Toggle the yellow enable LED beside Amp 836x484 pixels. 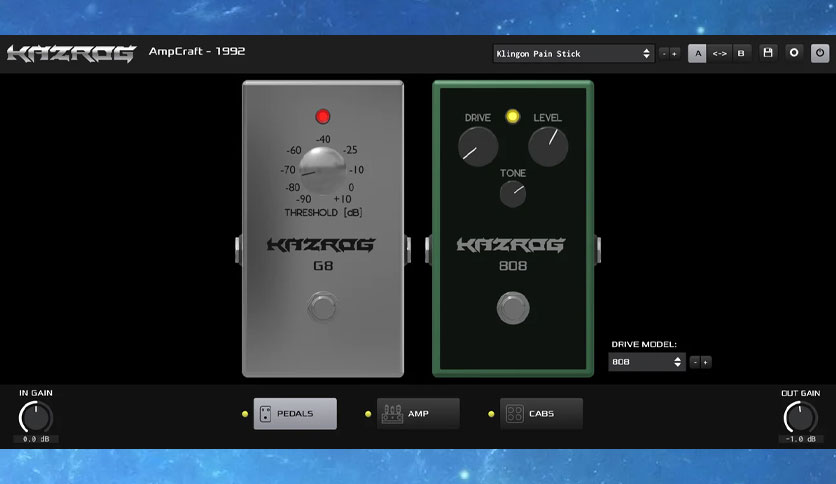368,414
